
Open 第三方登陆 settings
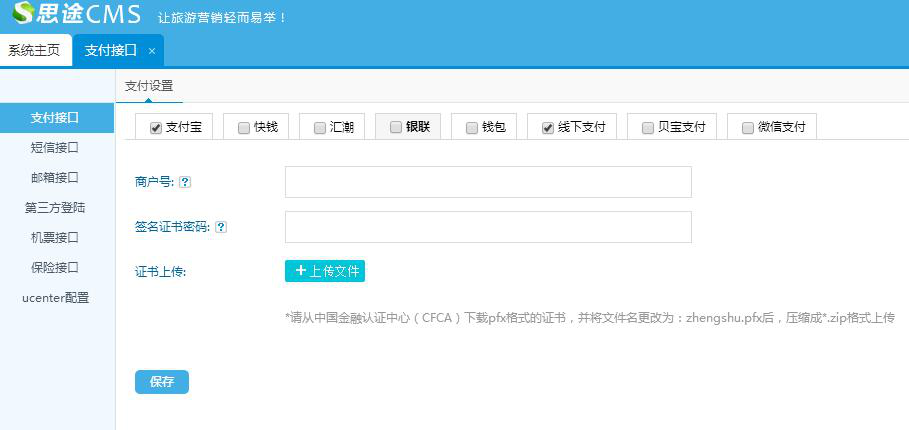[55, 208]
